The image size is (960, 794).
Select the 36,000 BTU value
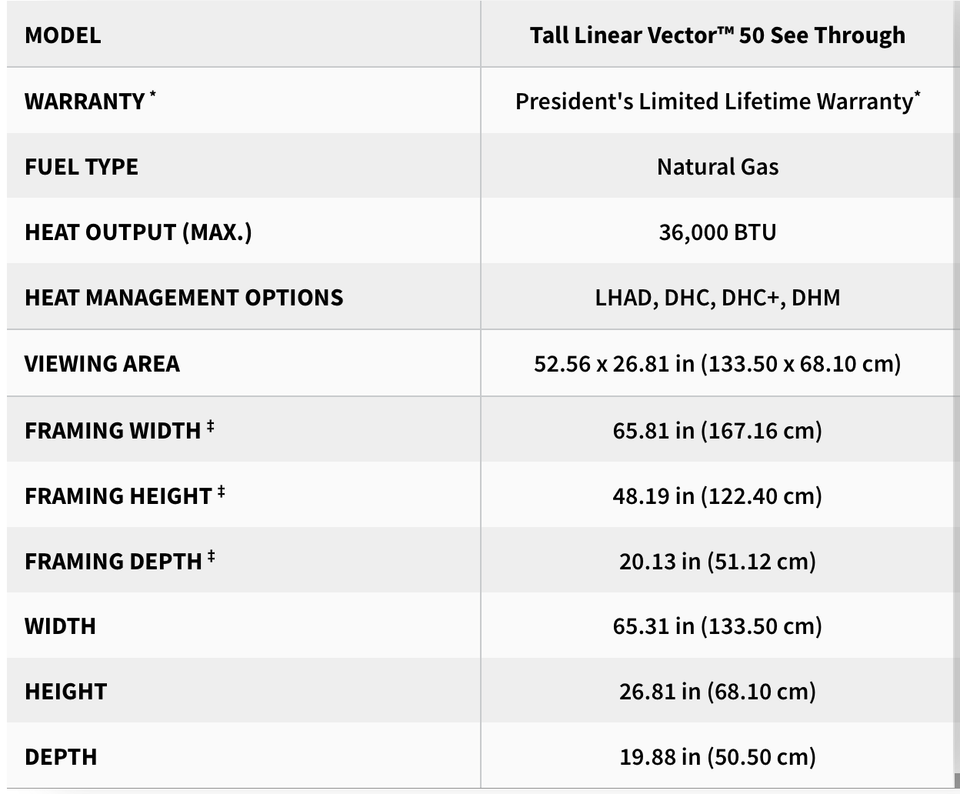718,232
